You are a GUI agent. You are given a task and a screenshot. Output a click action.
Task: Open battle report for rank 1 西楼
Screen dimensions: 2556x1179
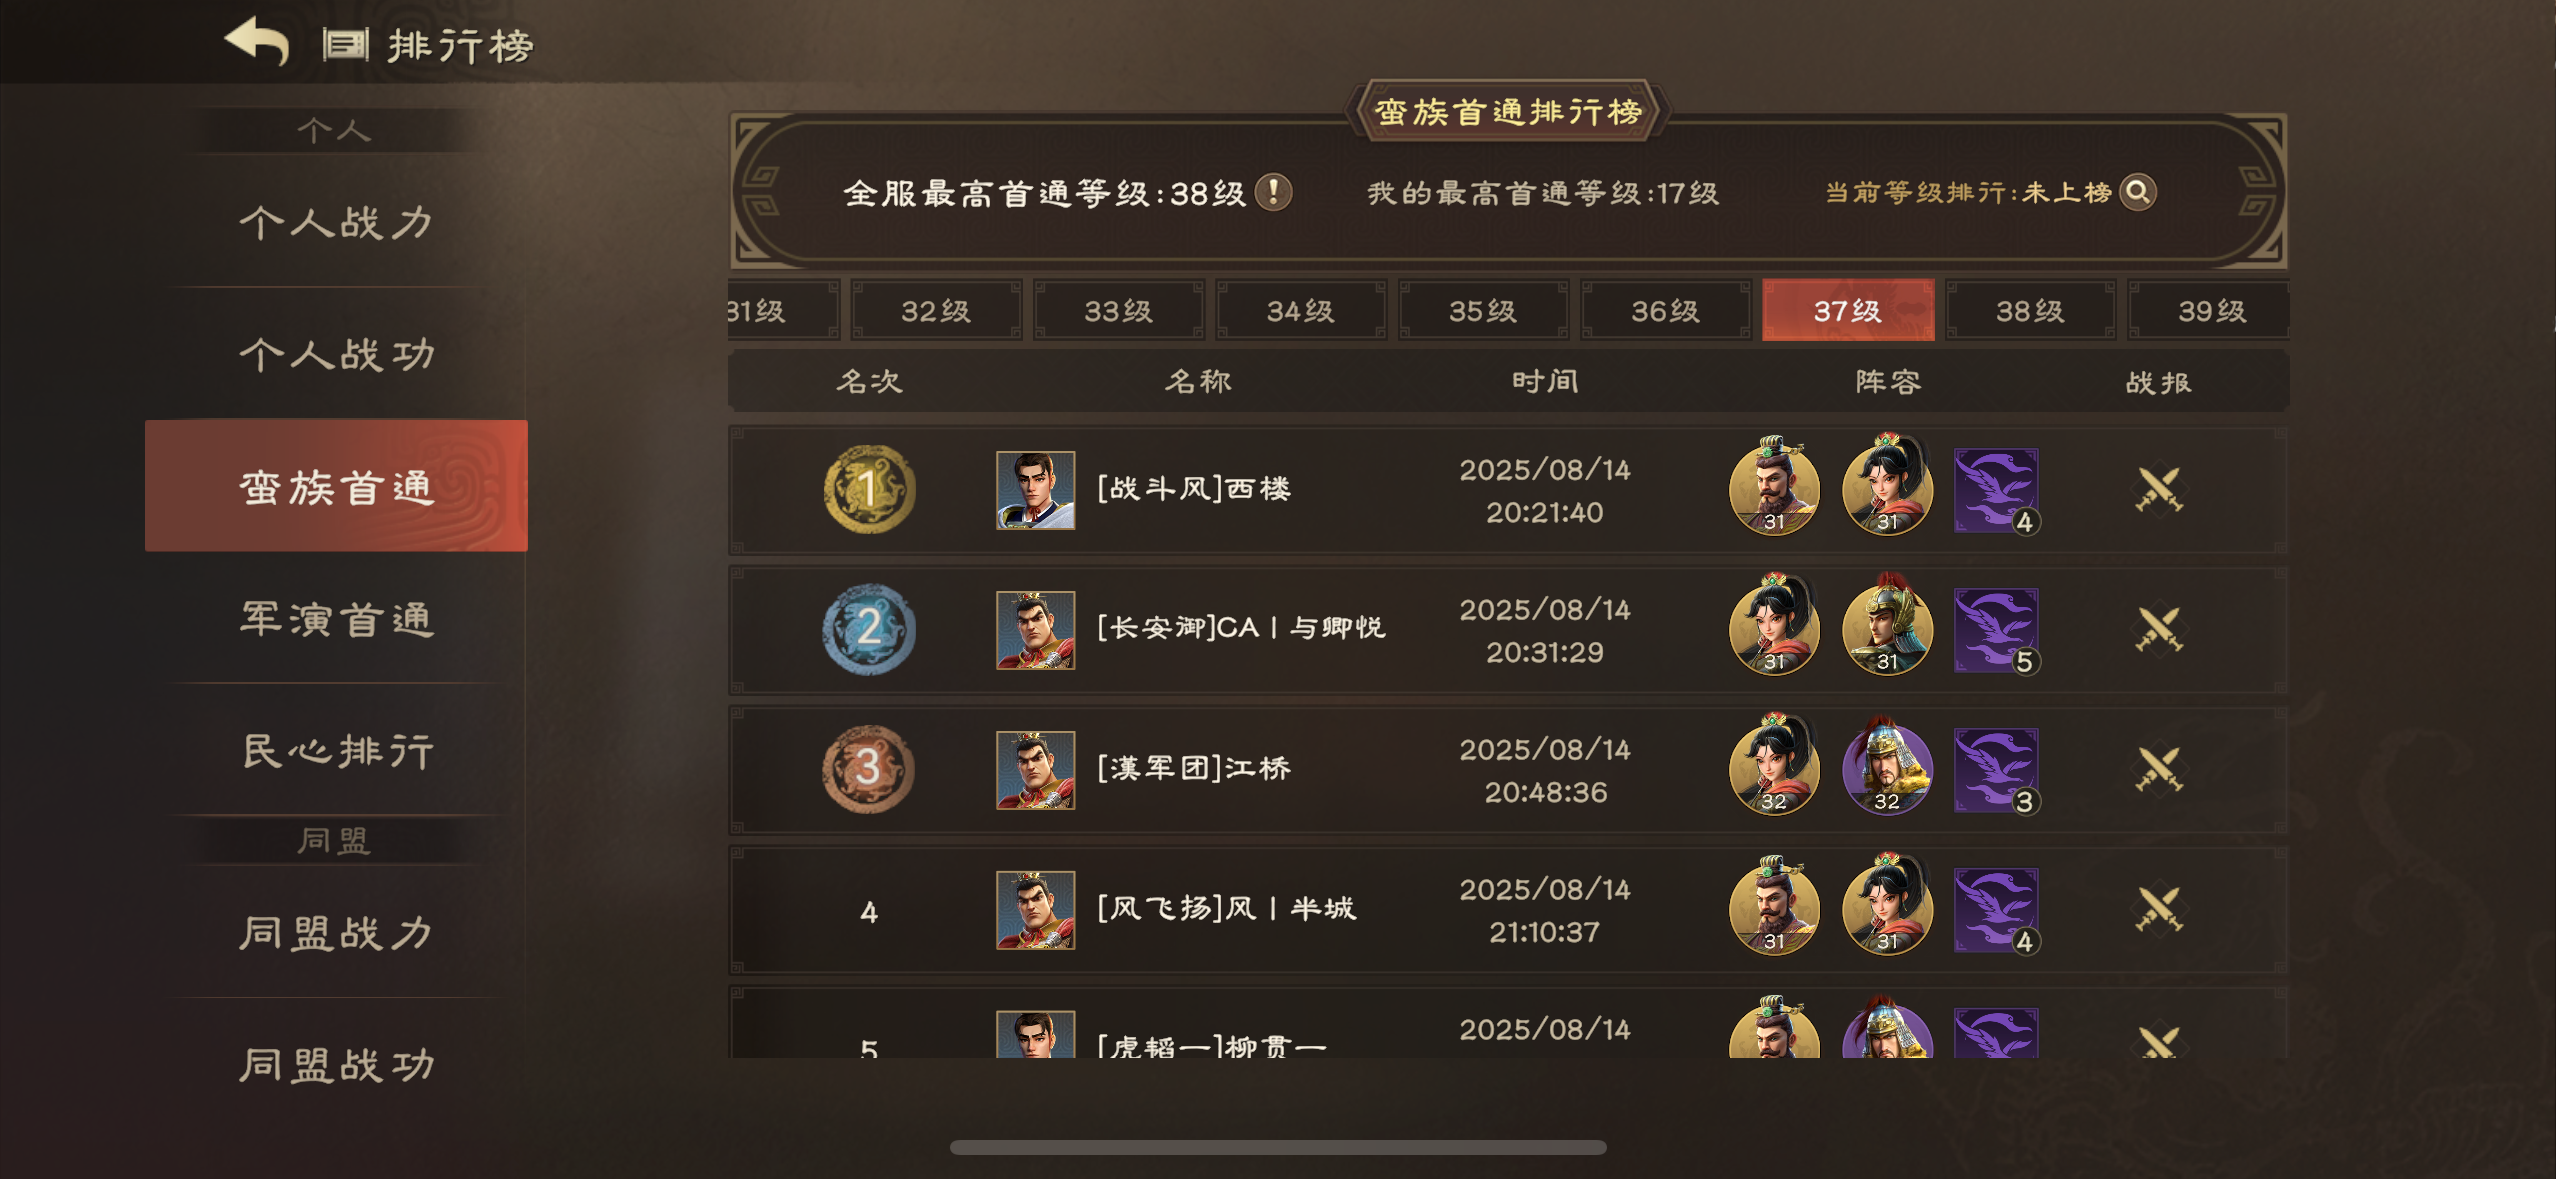point(2158,490)
